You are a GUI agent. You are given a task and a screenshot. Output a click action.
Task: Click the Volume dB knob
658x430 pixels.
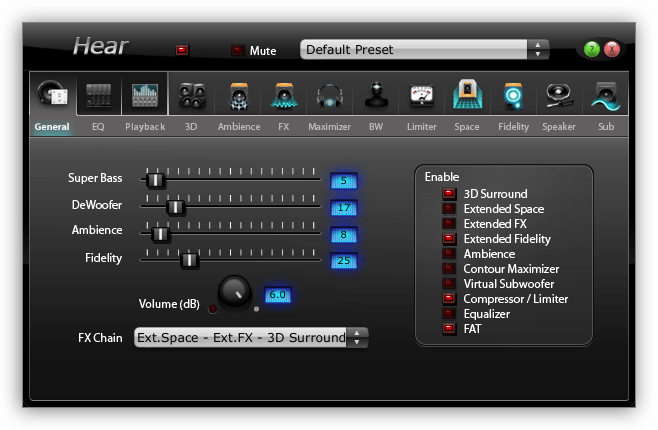pos(234,292)
